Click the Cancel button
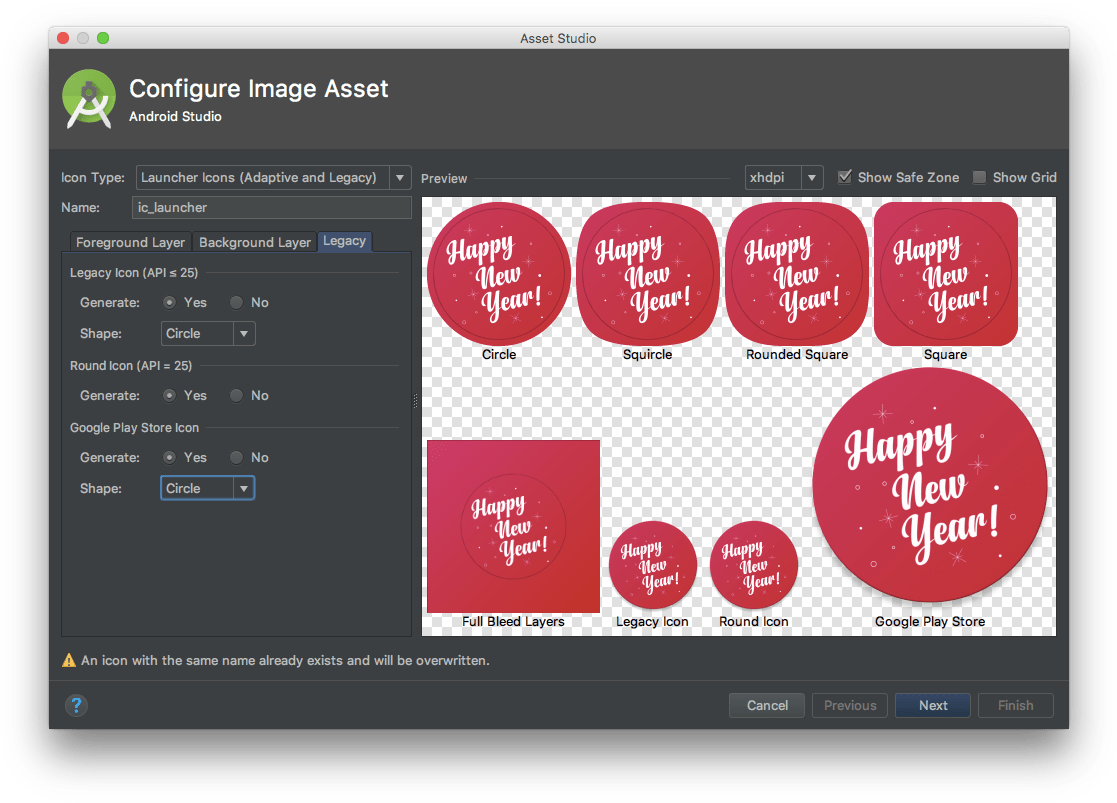The image size is (1117, 803). point(767,705)
